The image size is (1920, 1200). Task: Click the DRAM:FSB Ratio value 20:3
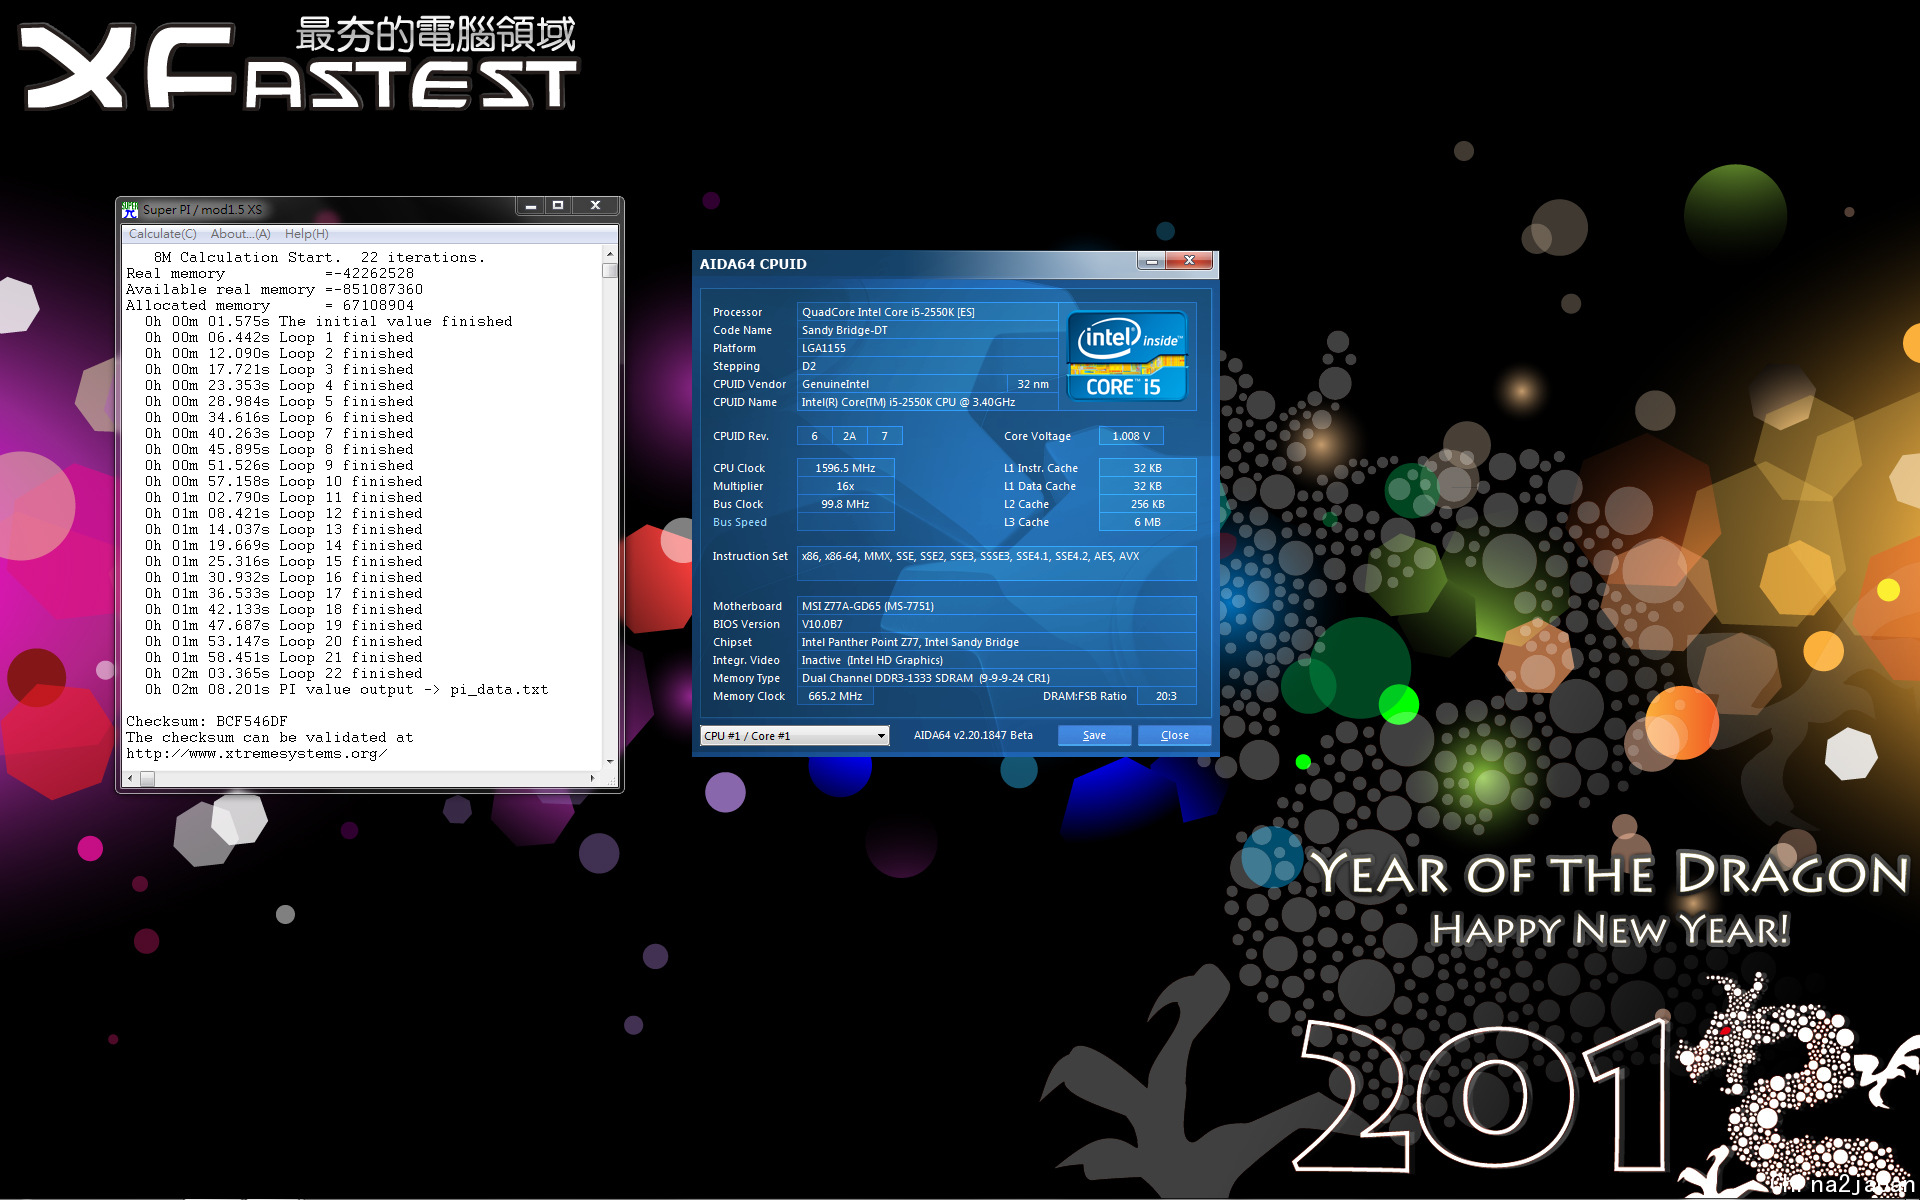[x=1166, y=696]
